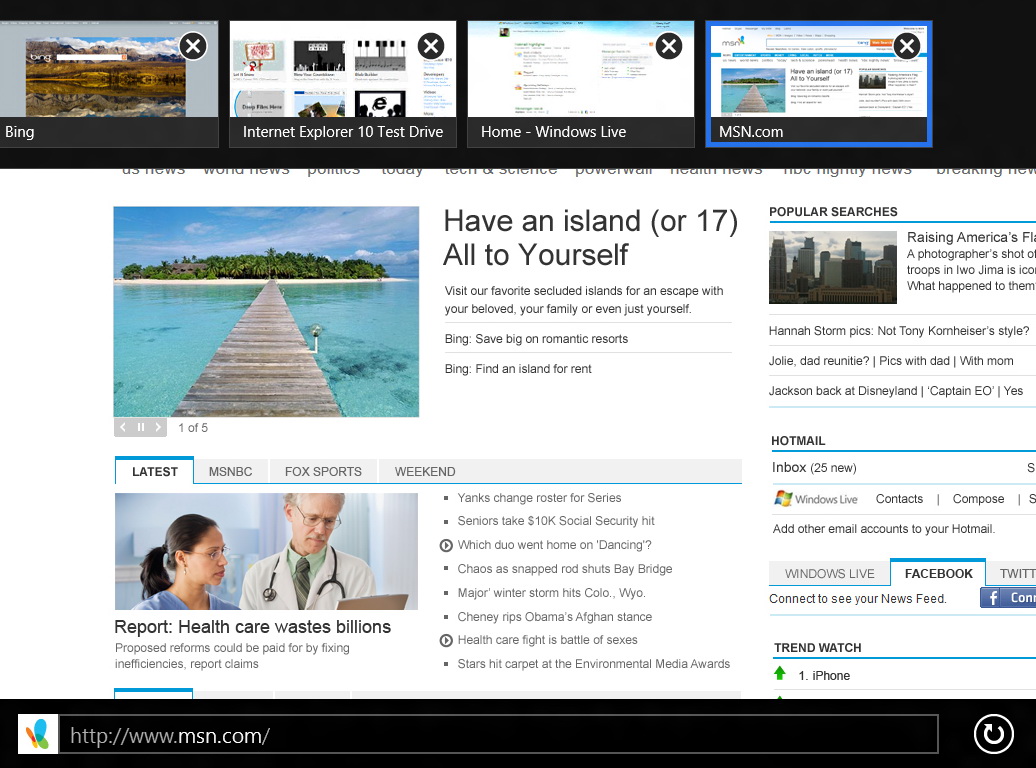The height and width of the screenshot is (768, 1036).
Task: Click the address bar with msn.com URL
Action: point(499,734)
